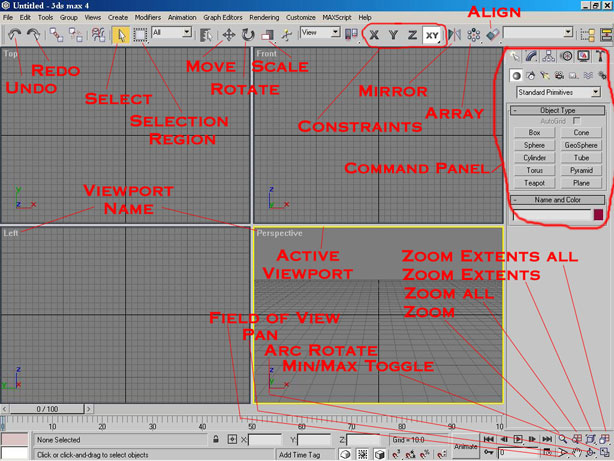Create a Sphere primitive
This screenshot has width=614, height=461.
(534, 145)
